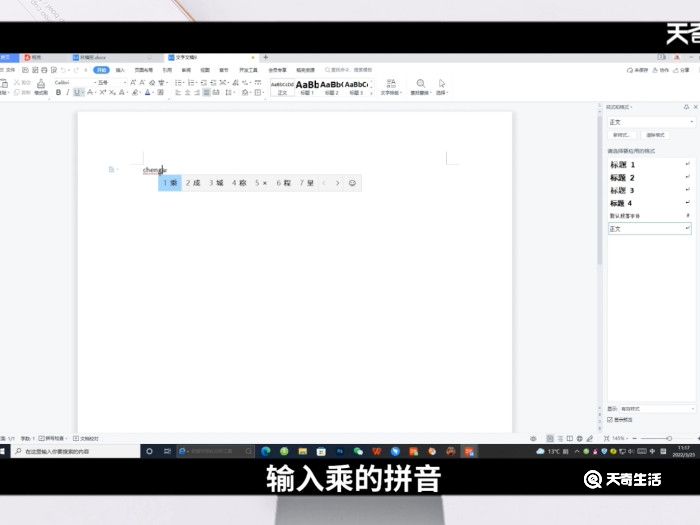This screenshot has width=700, height=525.
Task: Open the current style 正文 combo box
Action: tap(651, 122)
